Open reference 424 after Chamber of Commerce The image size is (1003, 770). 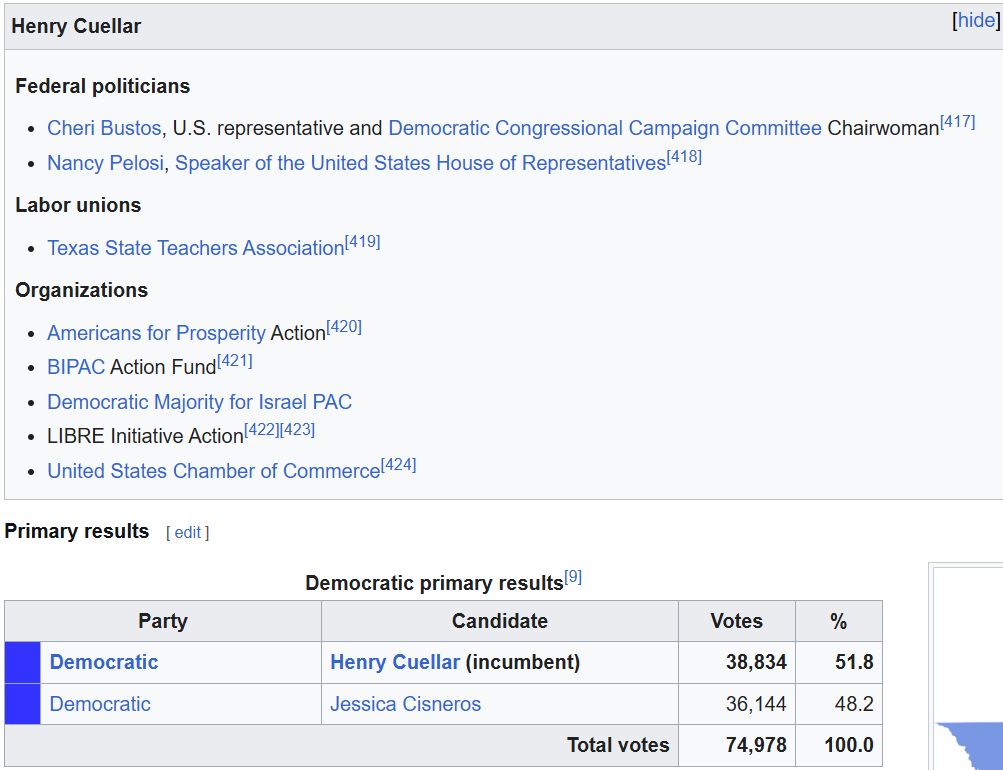[398, 464]
